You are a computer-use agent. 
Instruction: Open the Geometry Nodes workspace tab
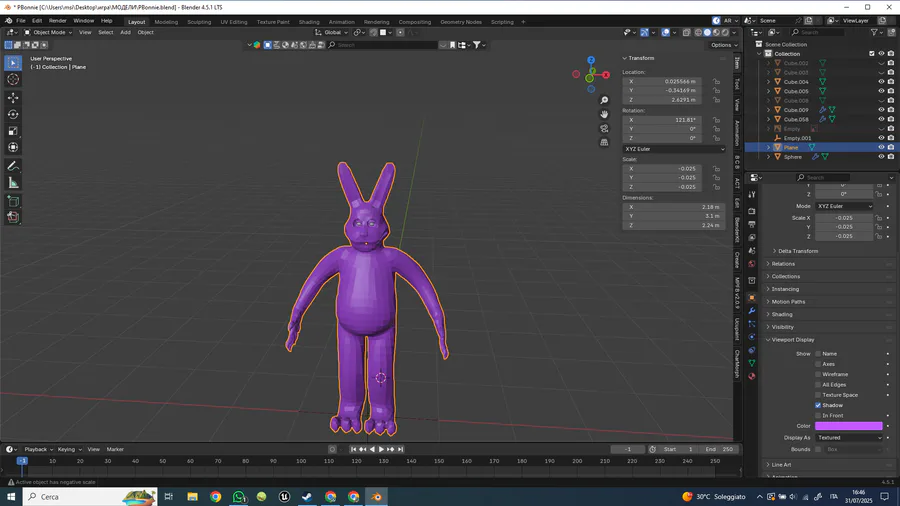pyautogui.click(x=461, y=22)
